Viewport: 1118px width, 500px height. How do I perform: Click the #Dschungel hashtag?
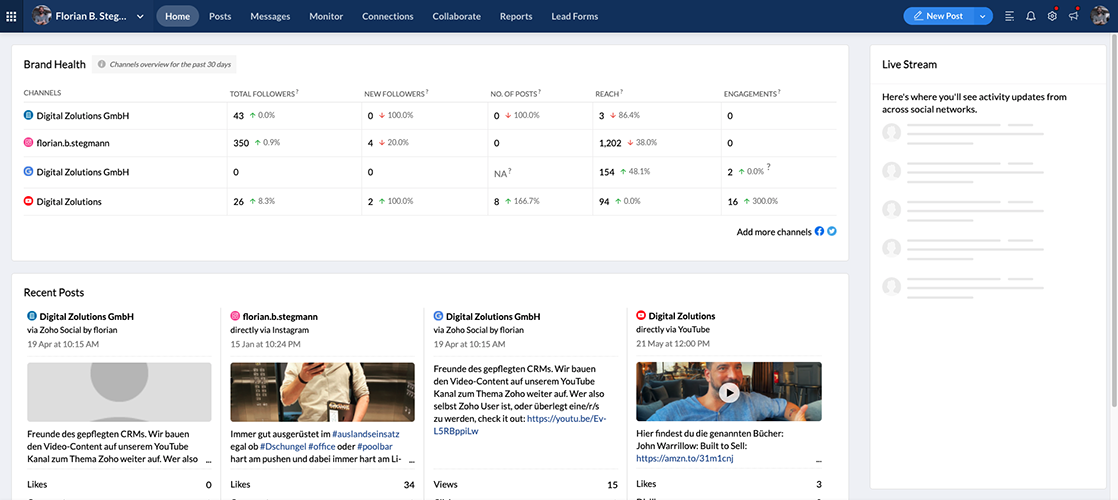(x=282, y=447)
